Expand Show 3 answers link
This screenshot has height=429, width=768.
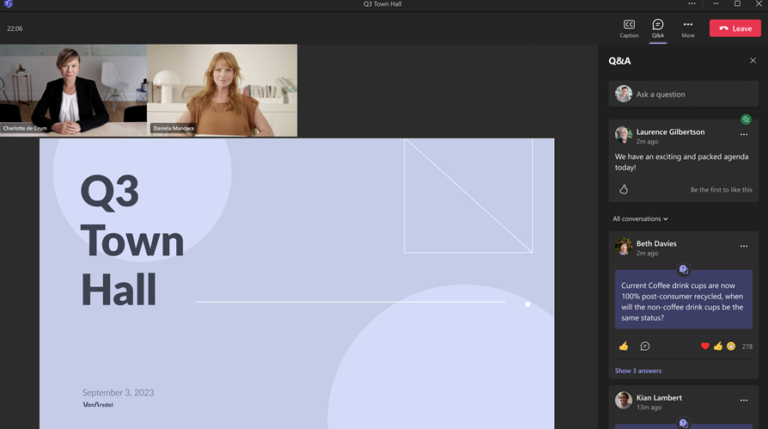(638, 371)
